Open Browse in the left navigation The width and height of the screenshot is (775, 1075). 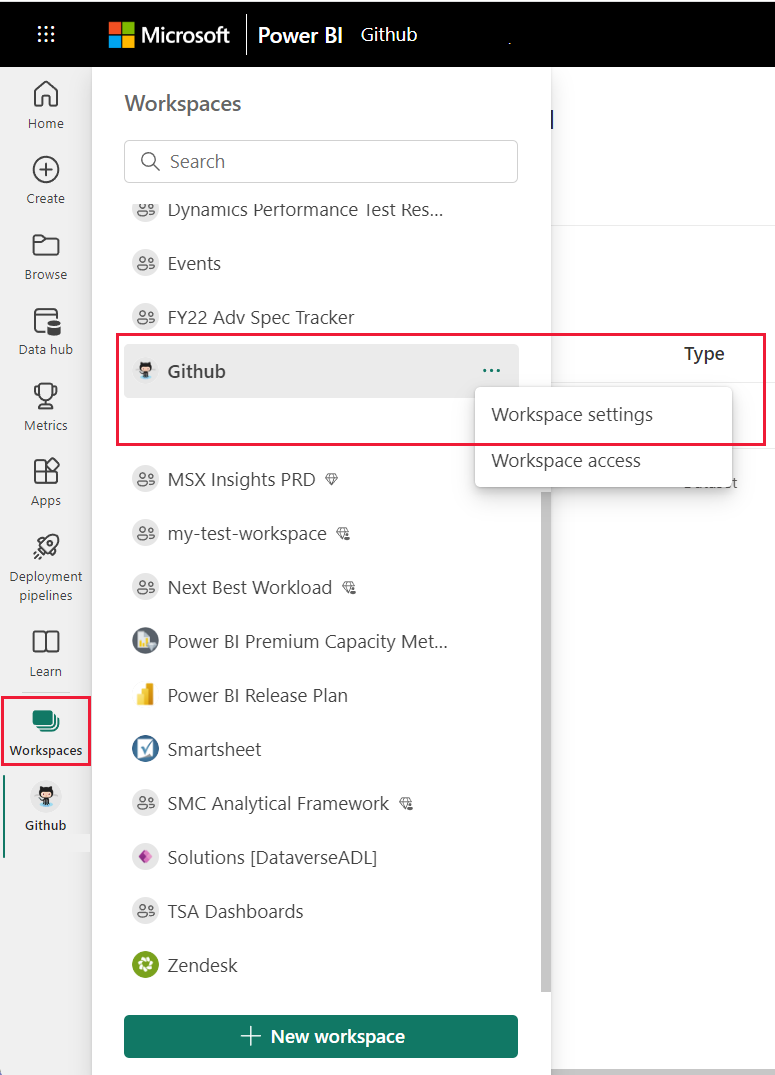46,256
